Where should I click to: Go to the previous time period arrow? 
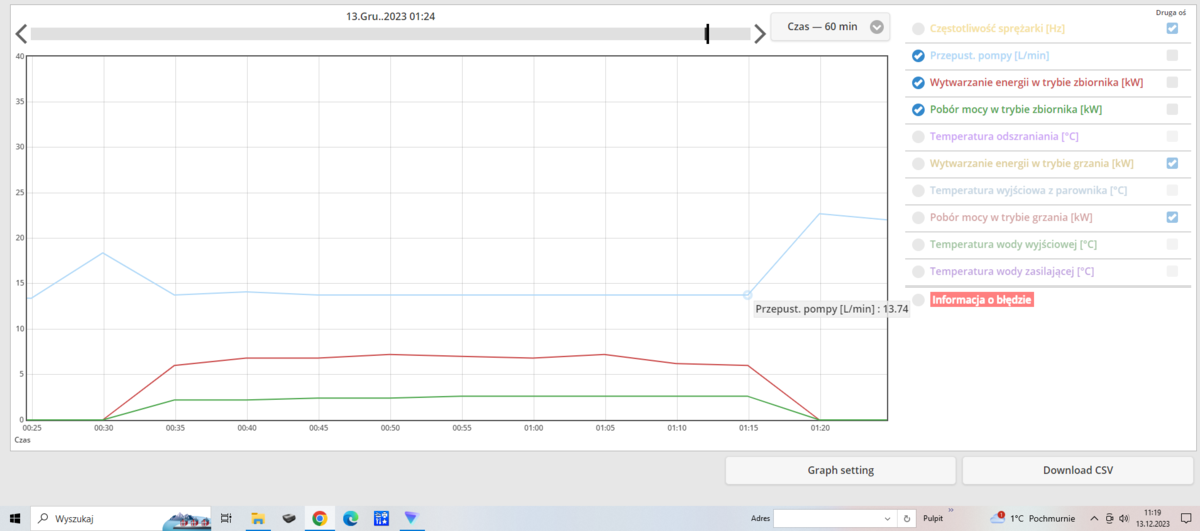coord(20,34)
